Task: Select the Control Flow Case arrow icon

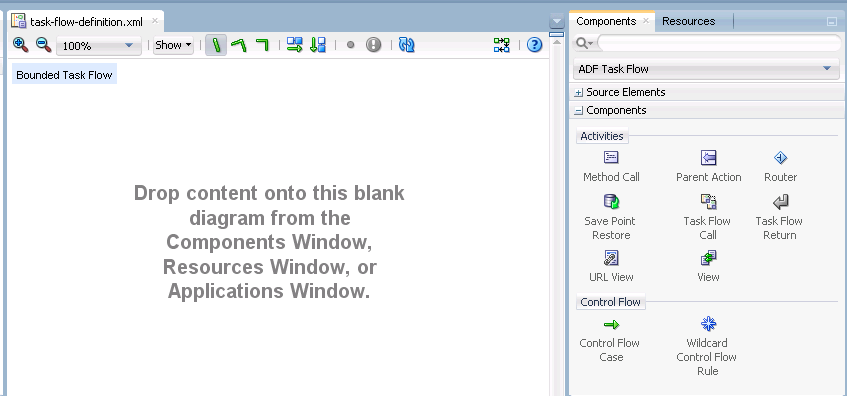Action: point(611,325)
